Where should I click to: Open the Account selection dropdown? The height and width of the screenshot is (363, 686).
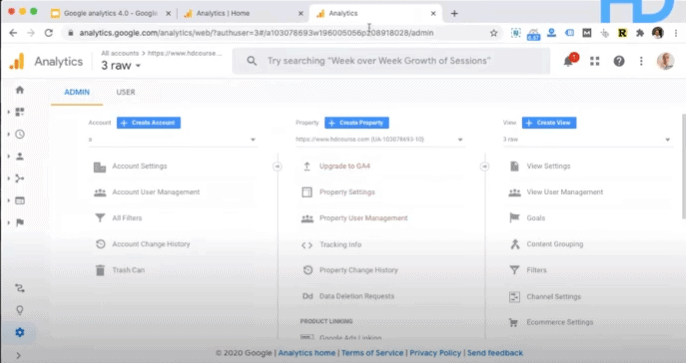(x=172, y=140)
